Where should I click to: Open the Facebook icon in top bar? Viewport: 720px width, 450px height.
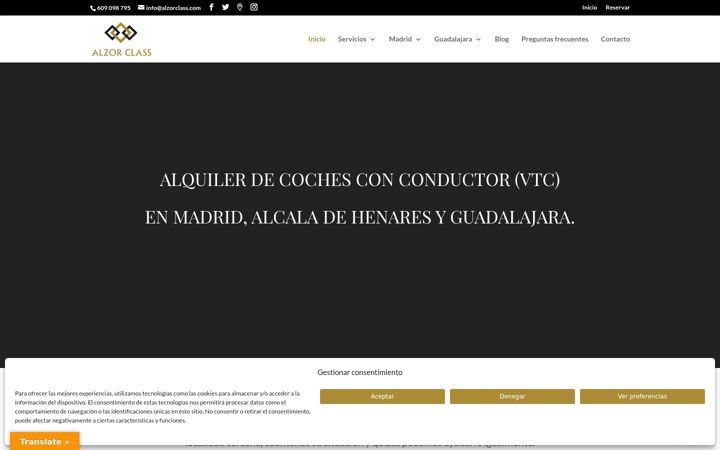[211, 7]
